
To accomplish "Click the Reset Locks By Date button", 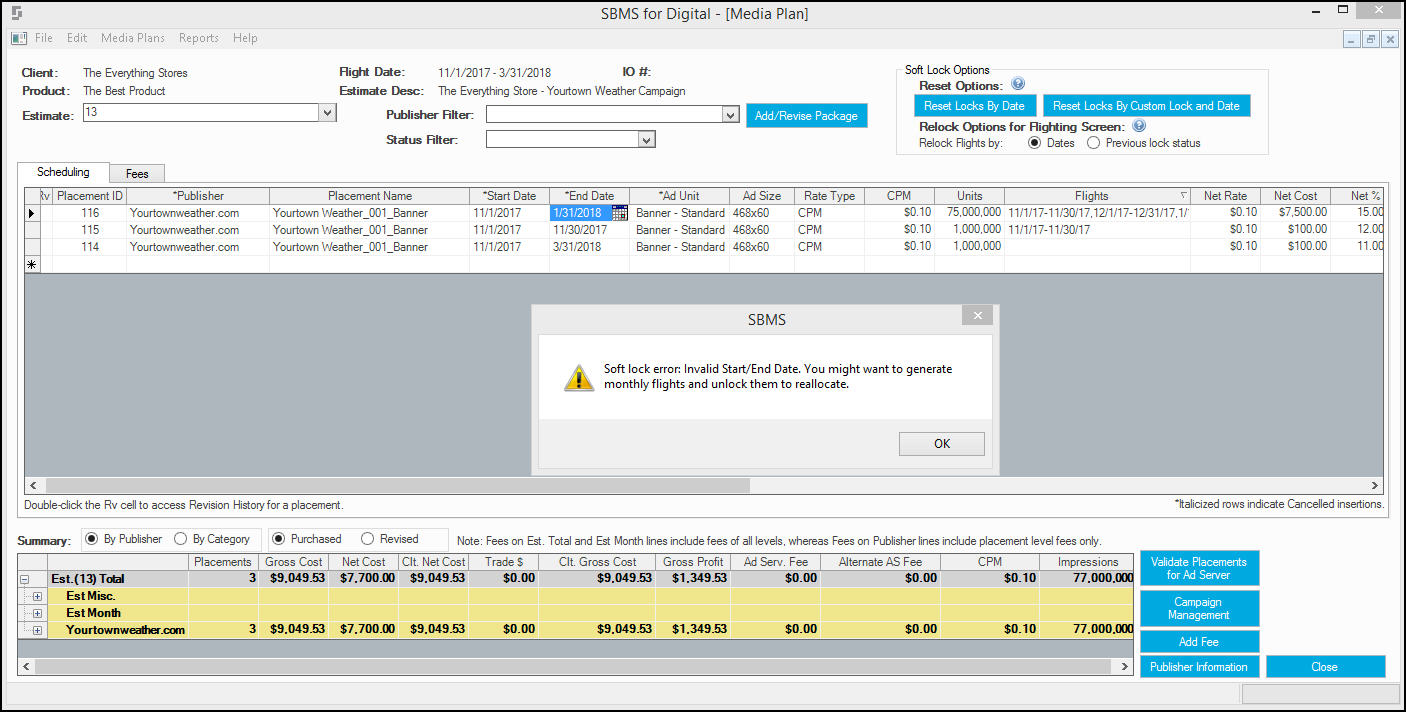I will [974, 106].
